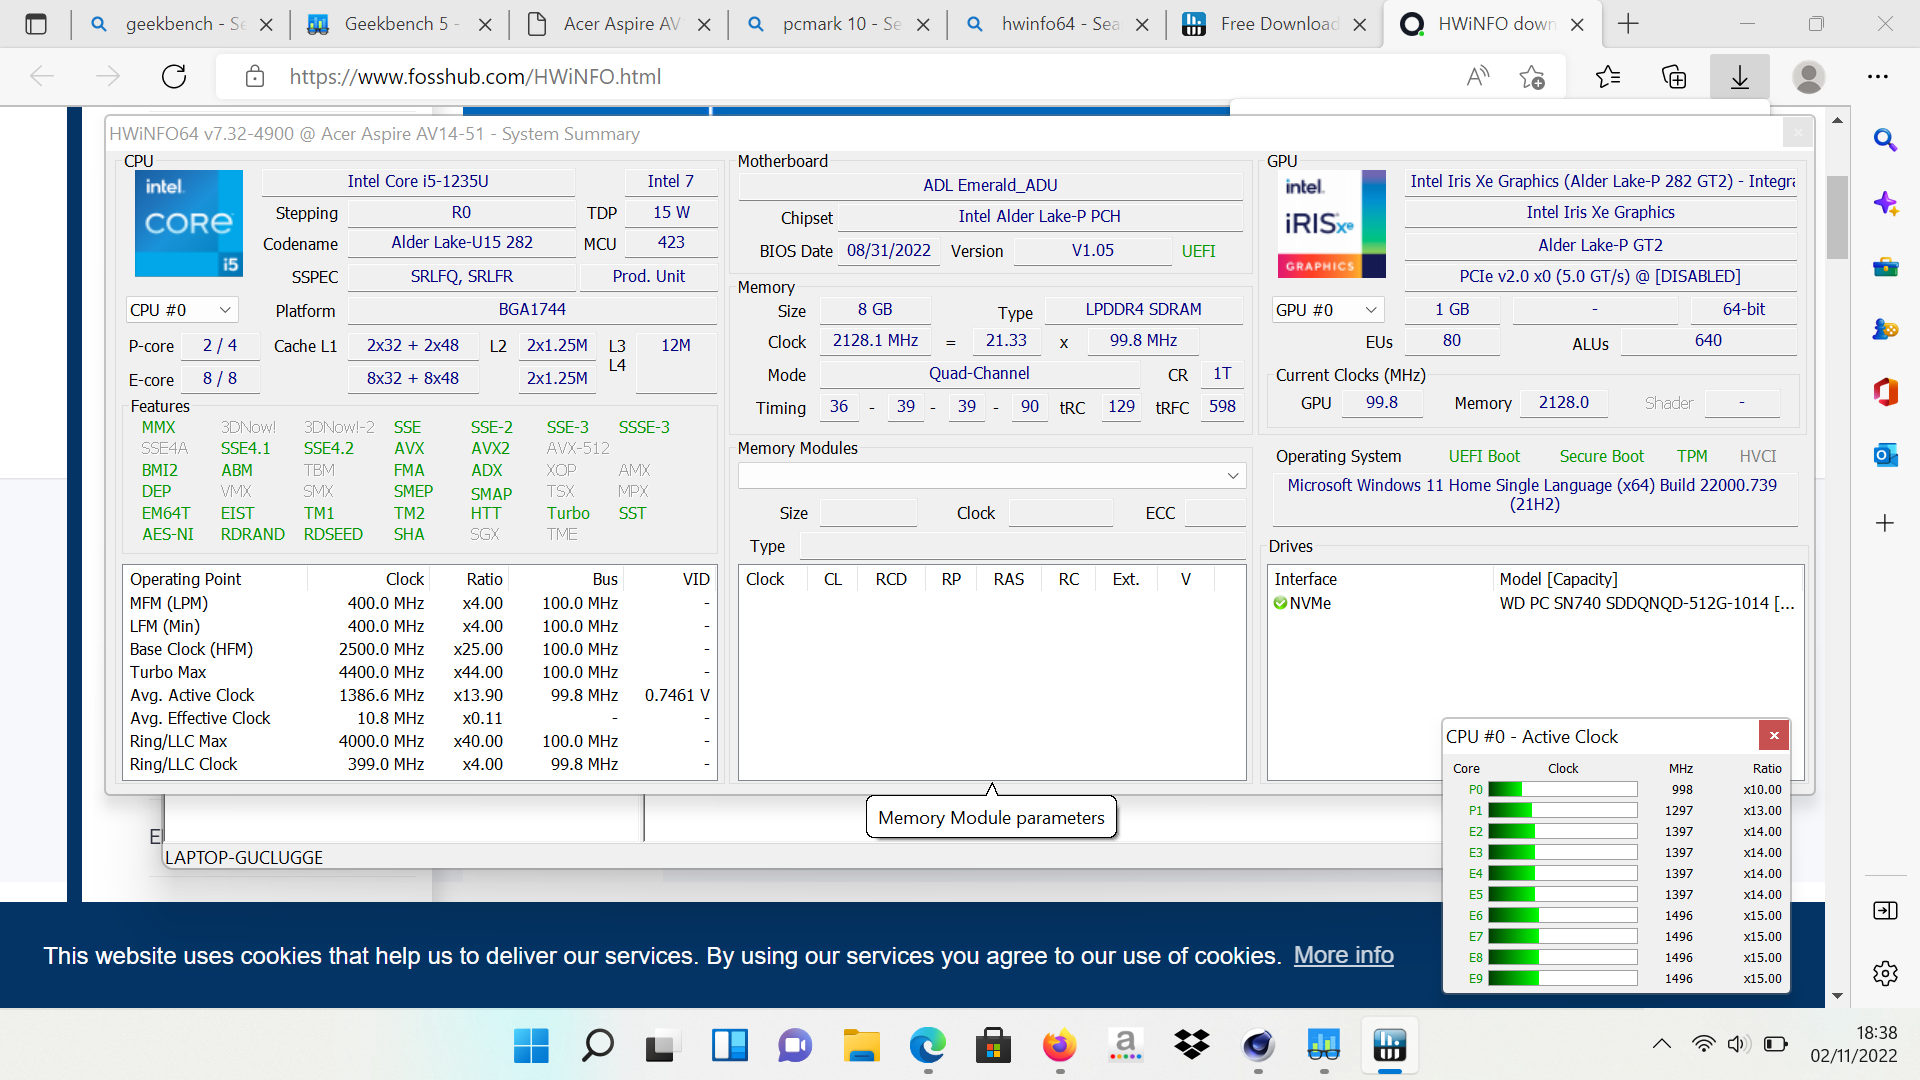1920x1080 pixels.
Task: Click the Base Clock (HFM) row
Action: pyautogui.click(x=419, y=649)
